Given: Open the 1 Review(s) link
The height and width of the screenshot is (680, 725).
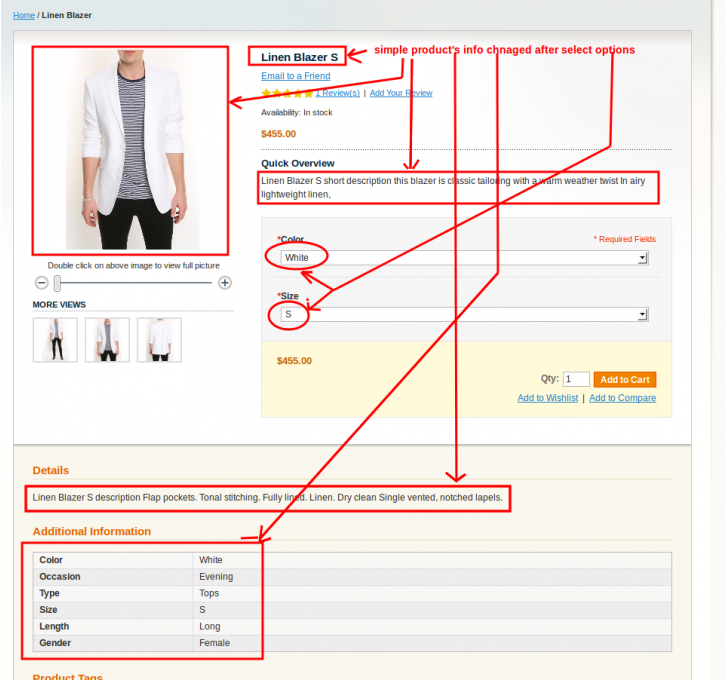Looking at the screenshot, I should 338,93.
